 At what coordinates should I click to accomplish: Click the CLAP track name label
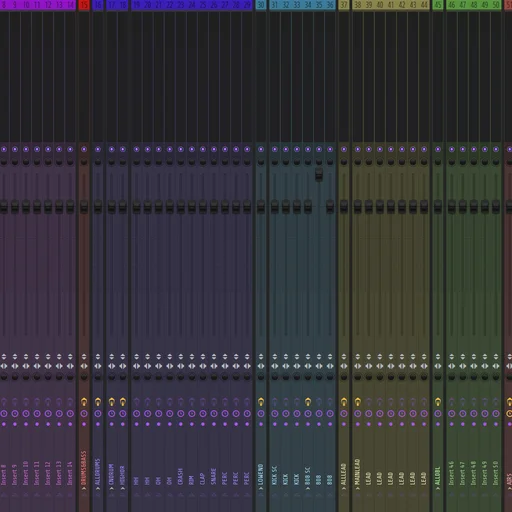(203, 479)
